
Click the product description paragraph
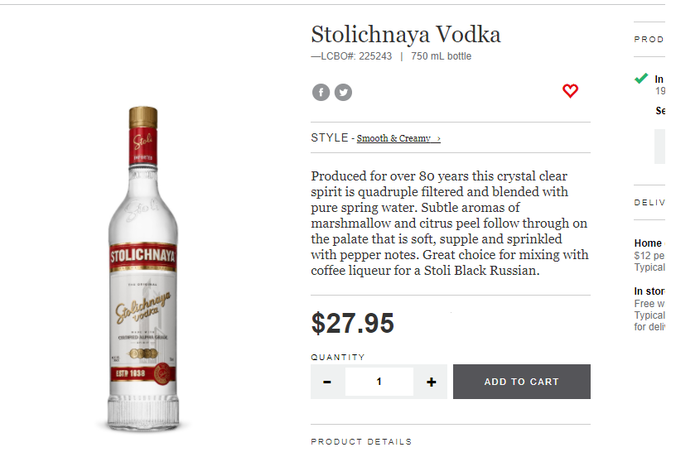click(450, 222)
